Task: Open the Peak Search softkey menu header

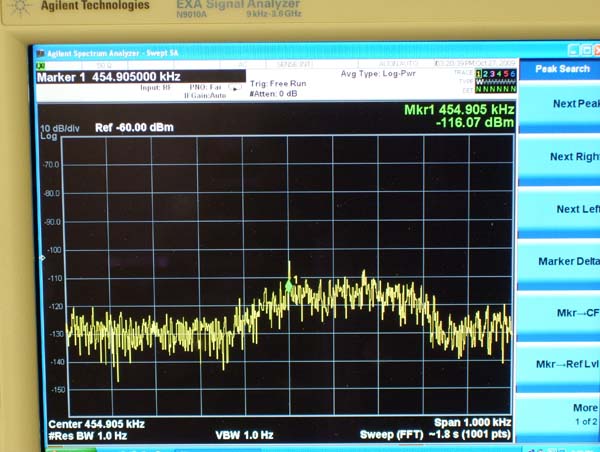Action: pyautogui.click(x=560, y=69)
